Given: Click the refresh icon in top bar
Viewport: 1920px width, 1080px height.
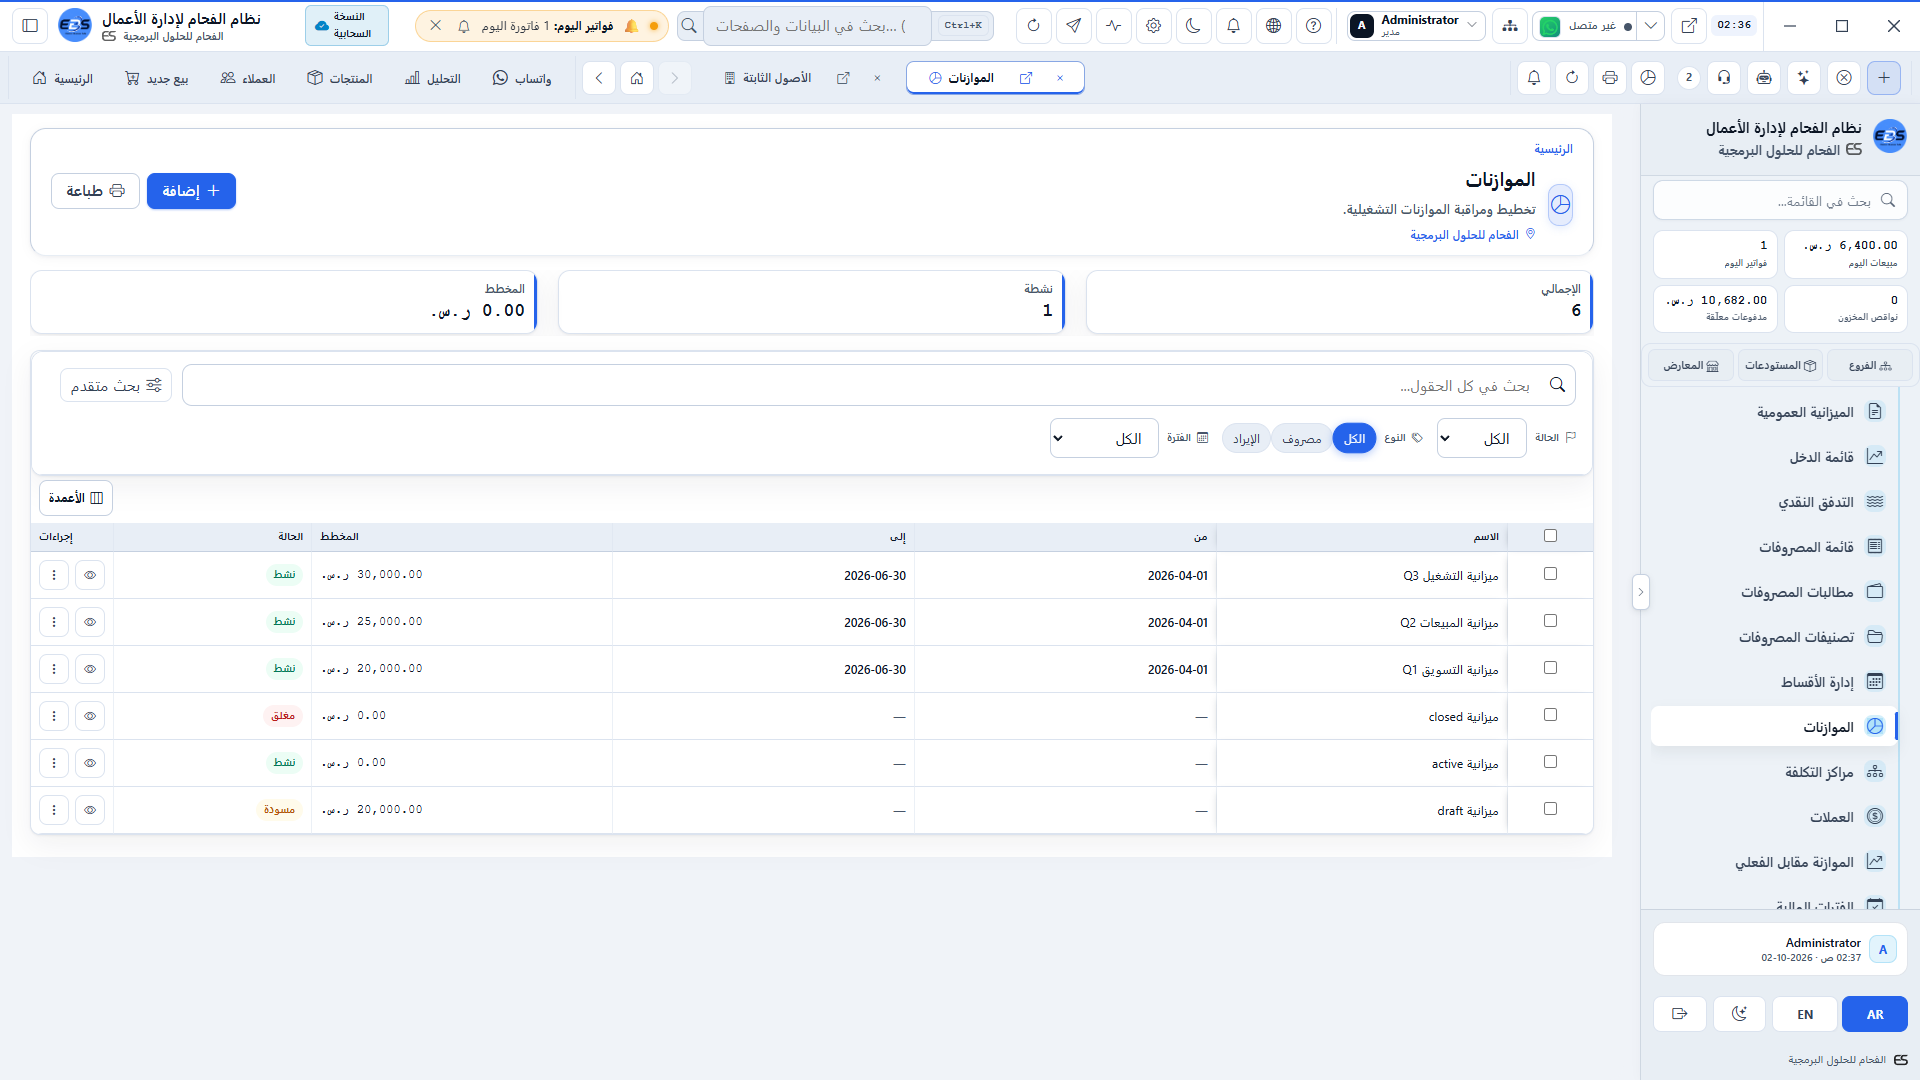Looking at the screenshot, I should point(1033,26).
